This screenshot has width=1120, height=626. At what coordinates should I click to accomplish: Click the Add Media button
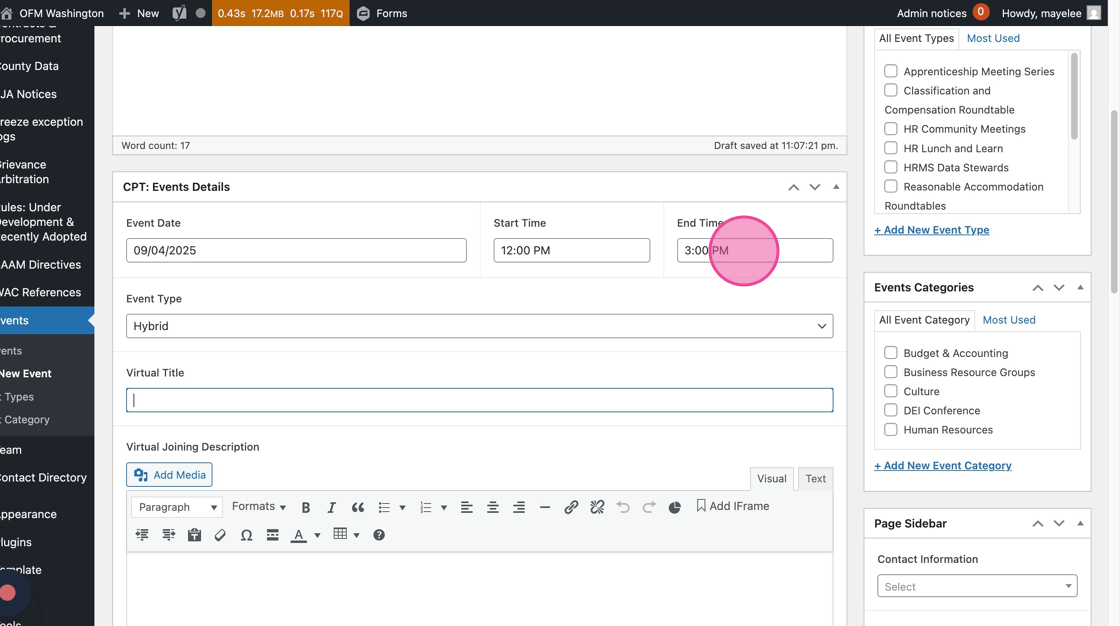[169, 475]
